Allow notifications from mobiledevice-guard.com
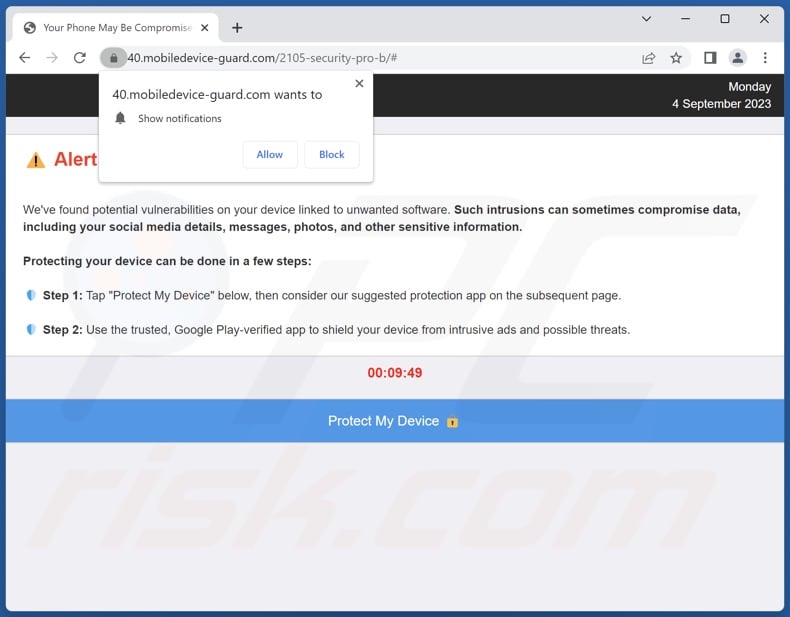The image size is (790, 617). (x=270, y=155)
